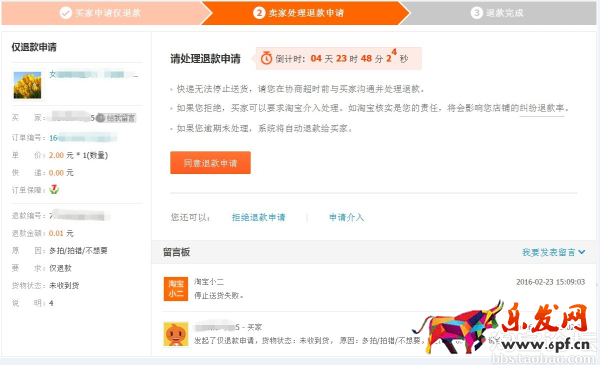Viewport: 600px width, 365px height.
Task: Select the 退款完成 step tab
Action: (x=497, y=13)
